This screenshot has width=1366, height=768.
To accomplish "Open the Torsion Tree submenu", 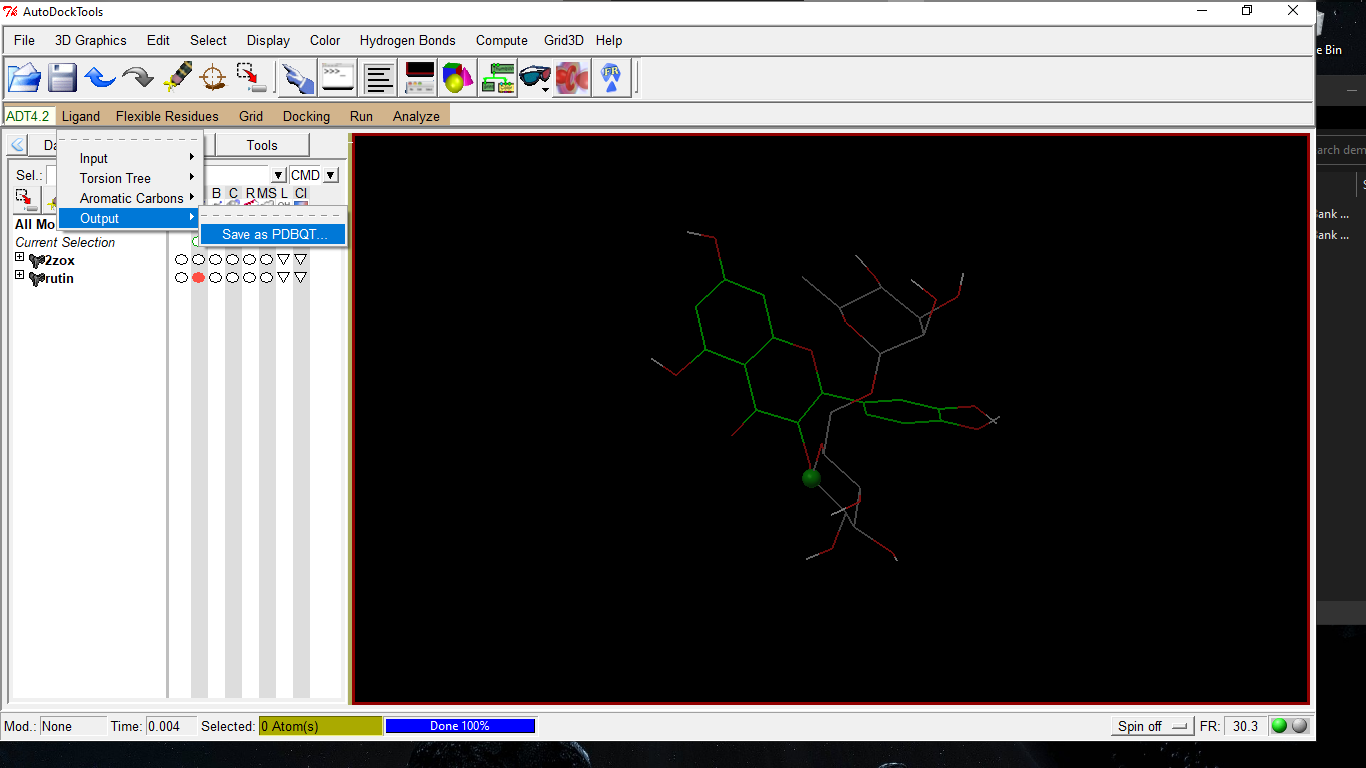I will click(x=130, y=178).
